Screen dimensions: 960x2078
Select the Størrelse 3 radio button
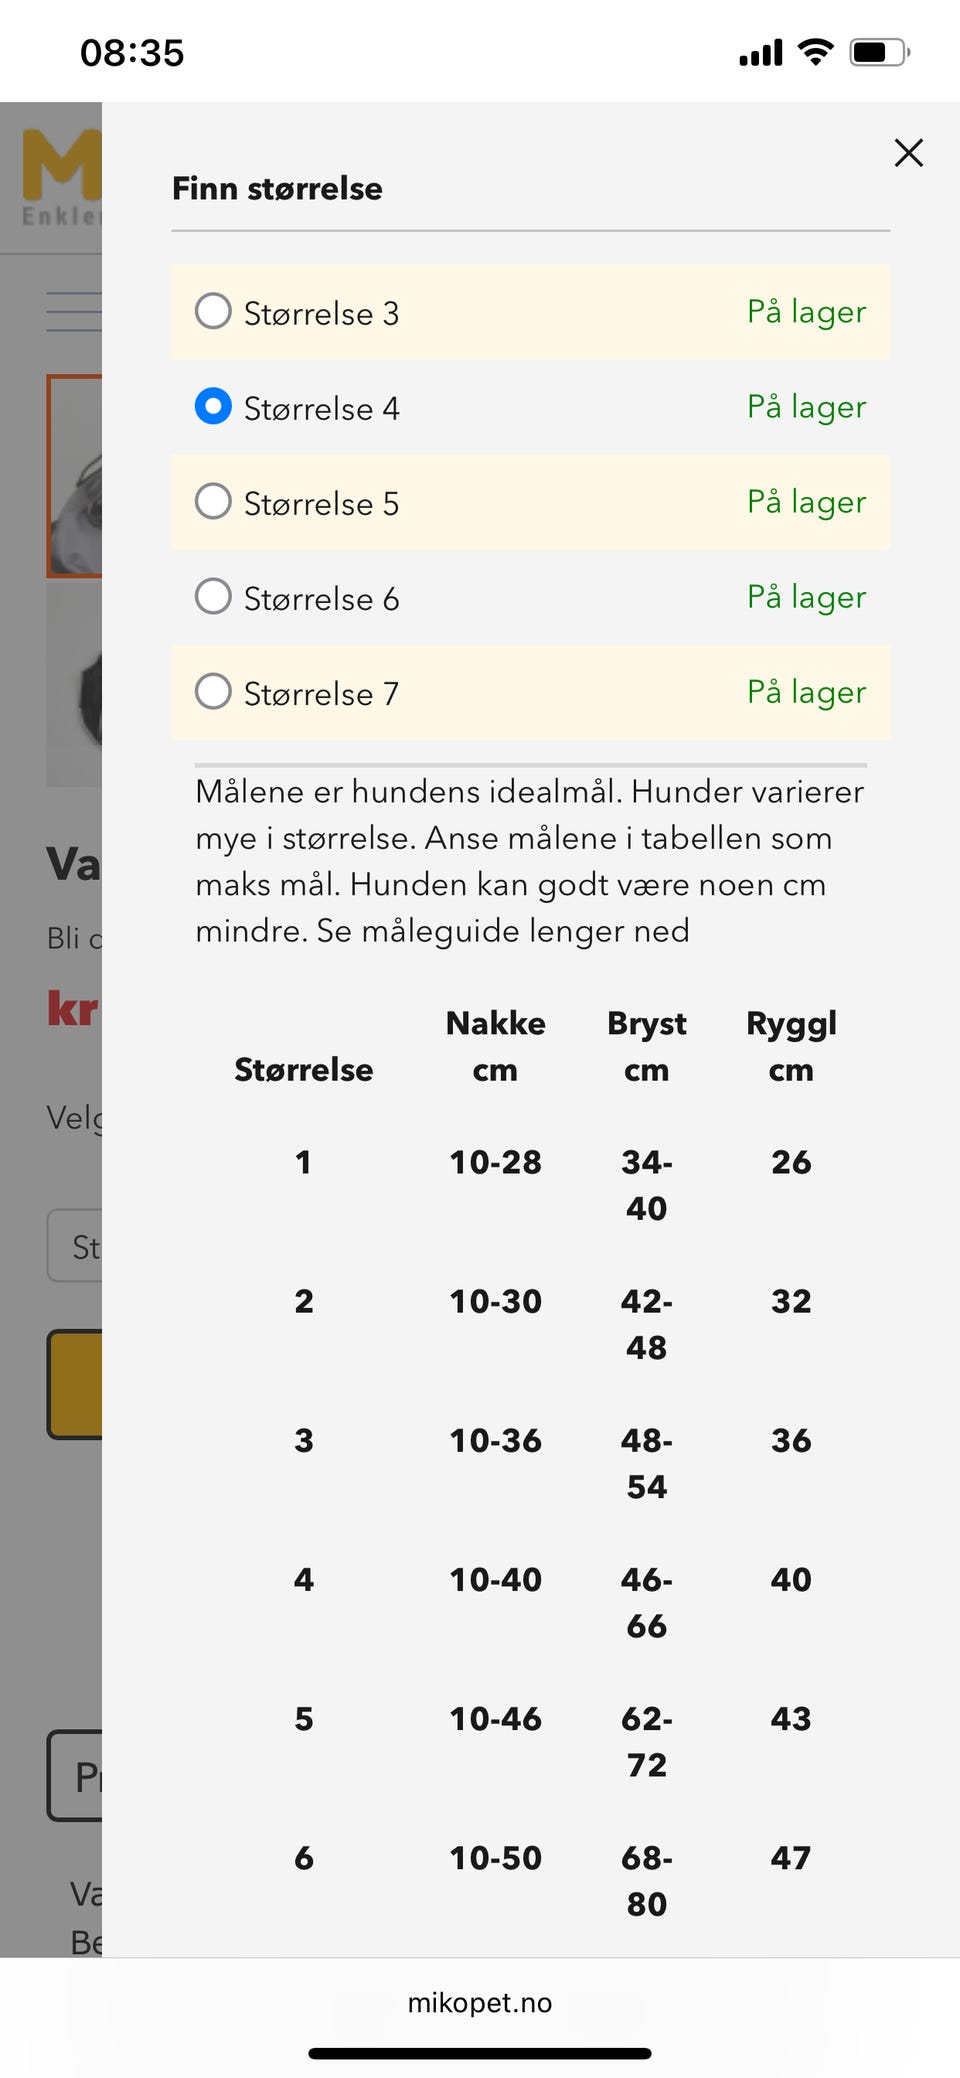pyautogui.click(x=213, y=311)
